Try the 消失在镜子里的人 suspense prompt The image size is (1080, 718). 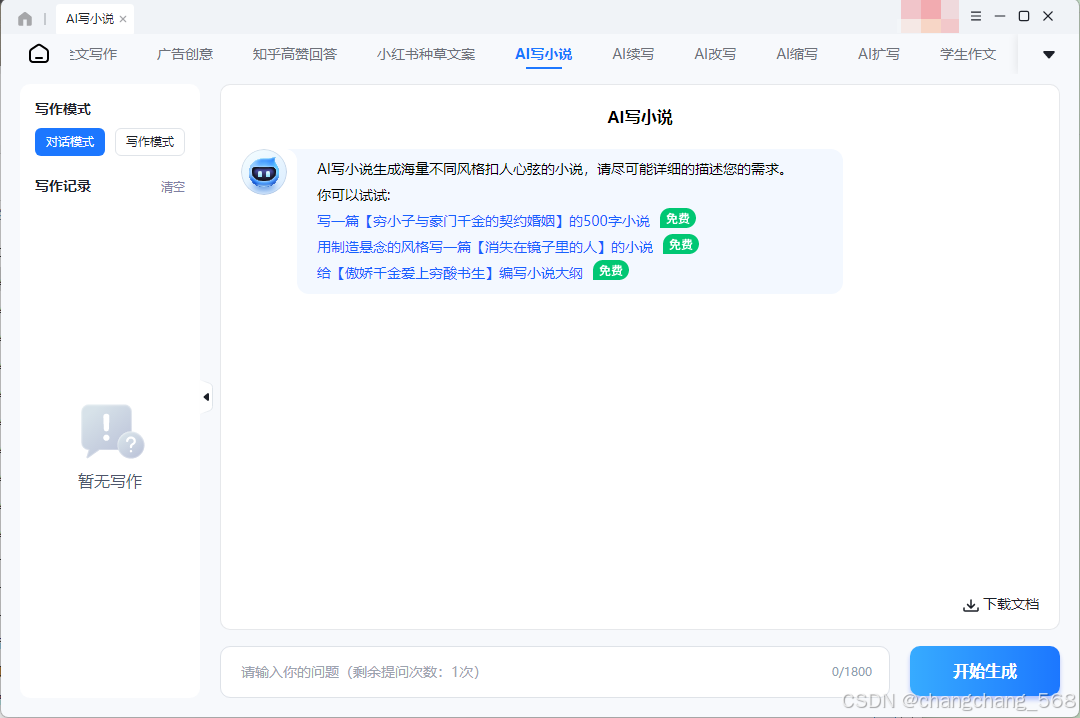point(485,247)
